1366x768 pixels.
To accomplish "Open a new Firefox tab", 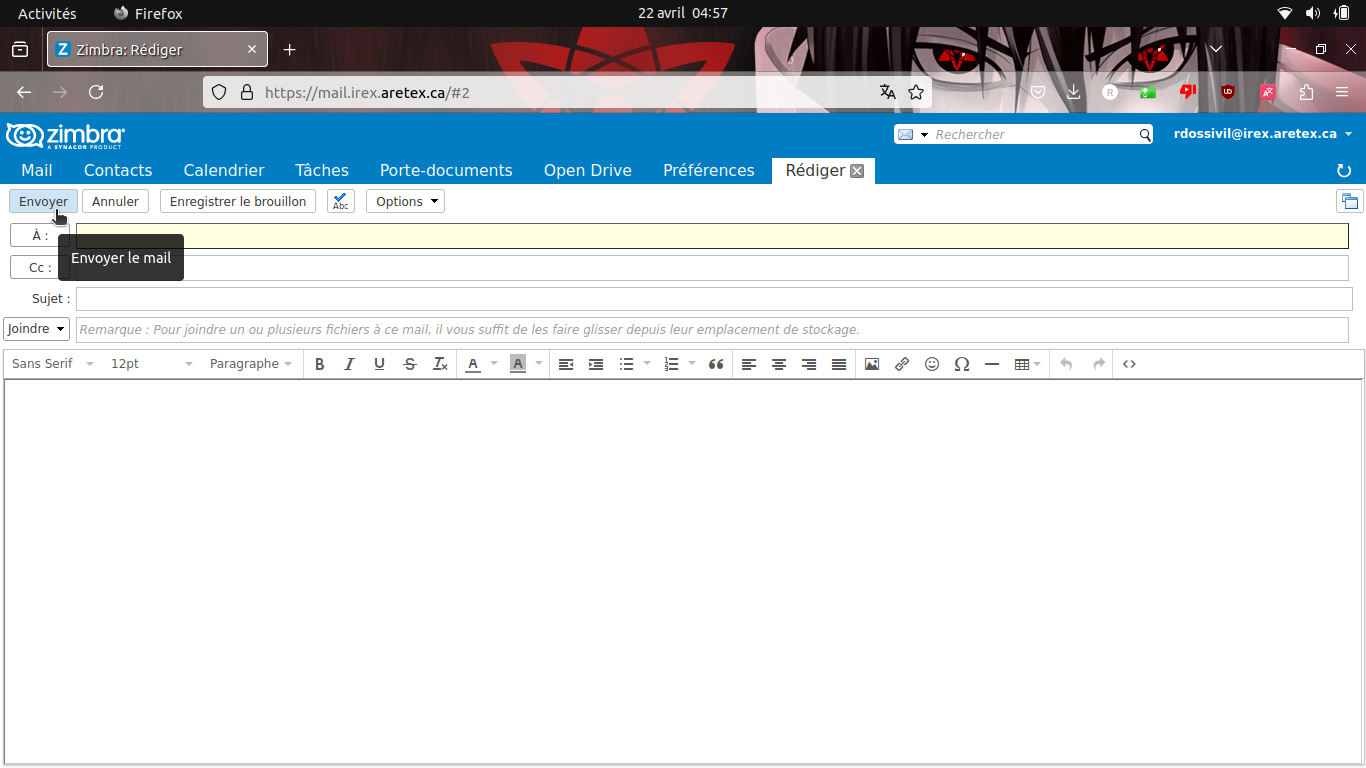I will (289, 49).
